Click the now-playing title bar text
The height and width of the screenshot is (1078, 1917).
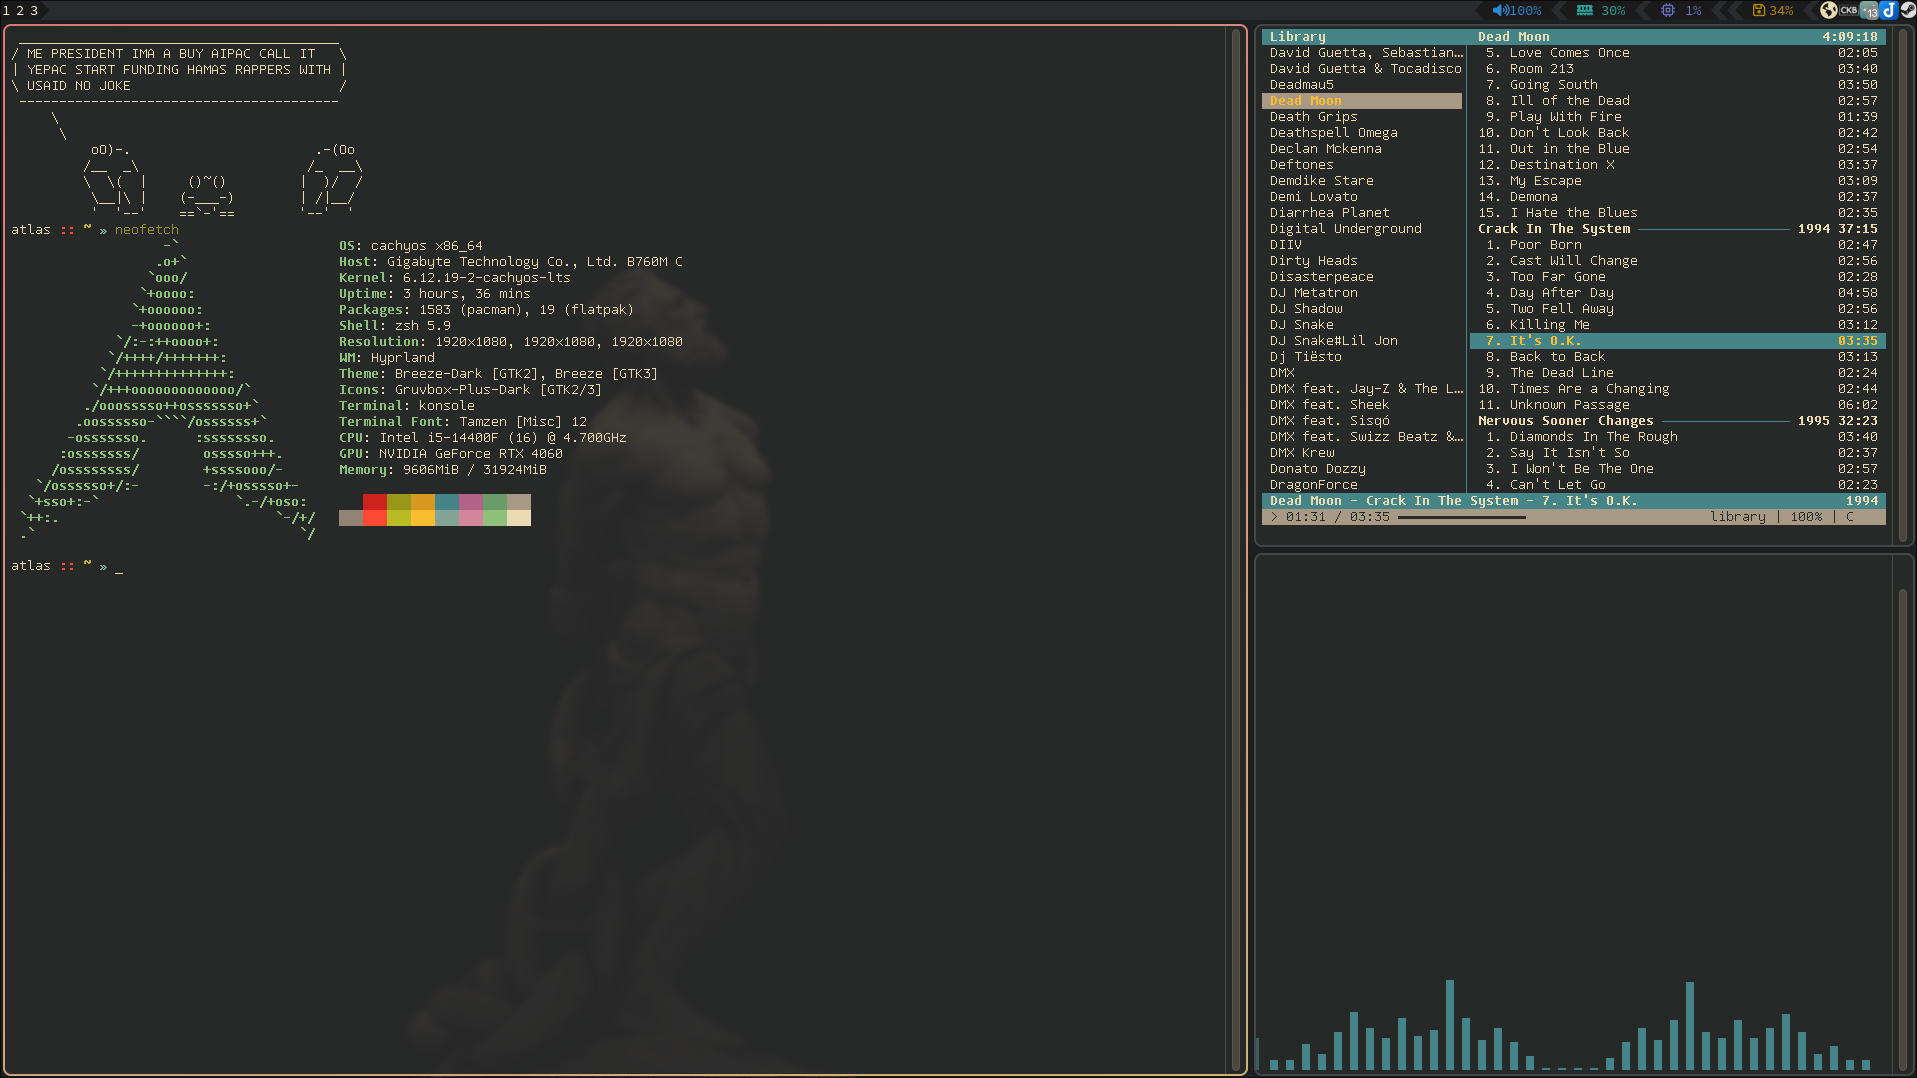coord(1453,501)
